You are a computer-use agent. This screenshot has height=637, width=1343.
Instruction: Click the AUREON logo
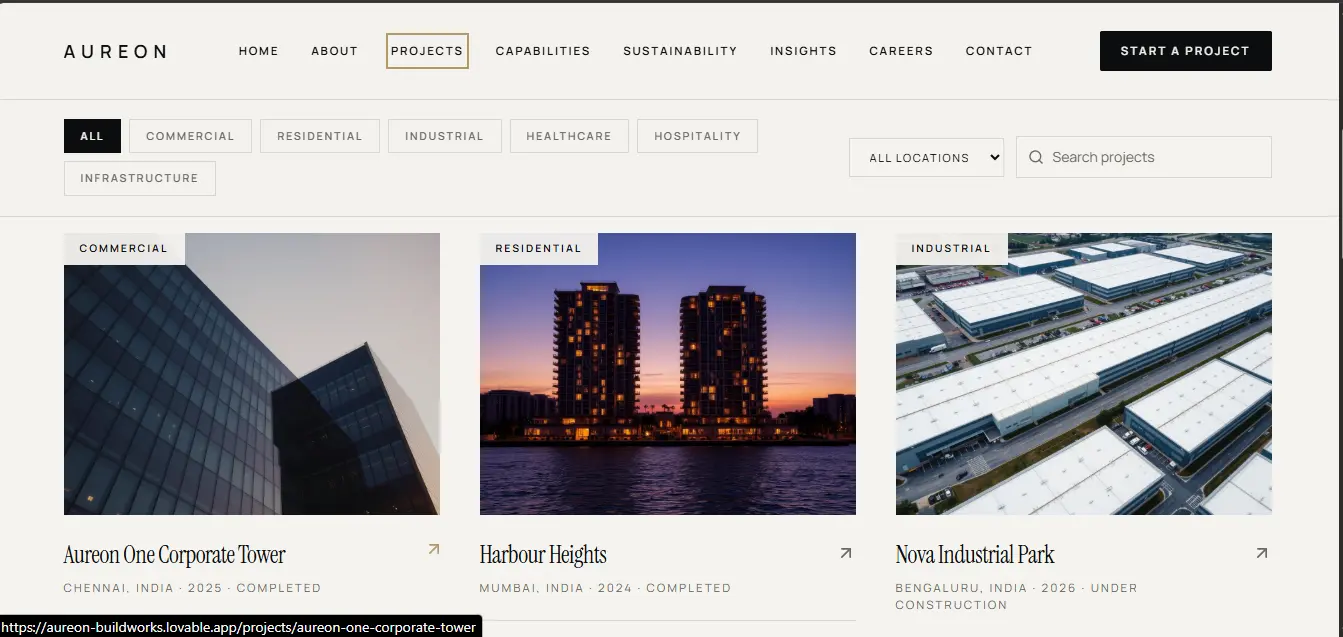[115, 51]
